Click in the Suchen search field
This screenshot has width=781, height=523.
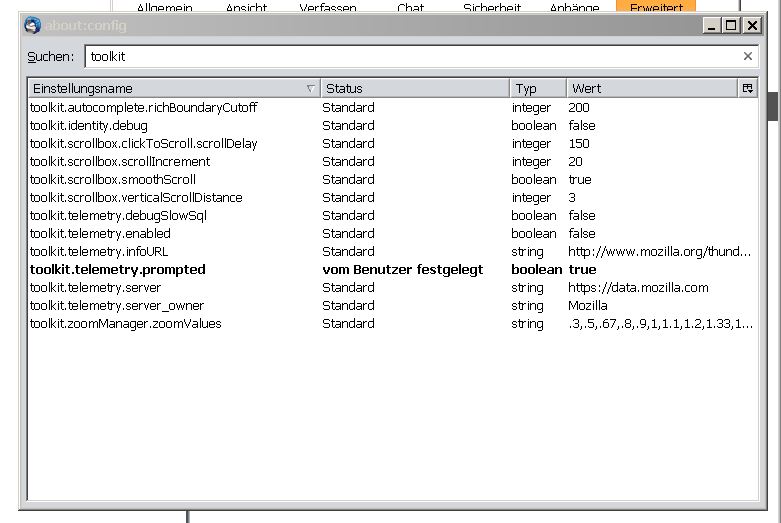pyautogui.click(x=410, y=57)
